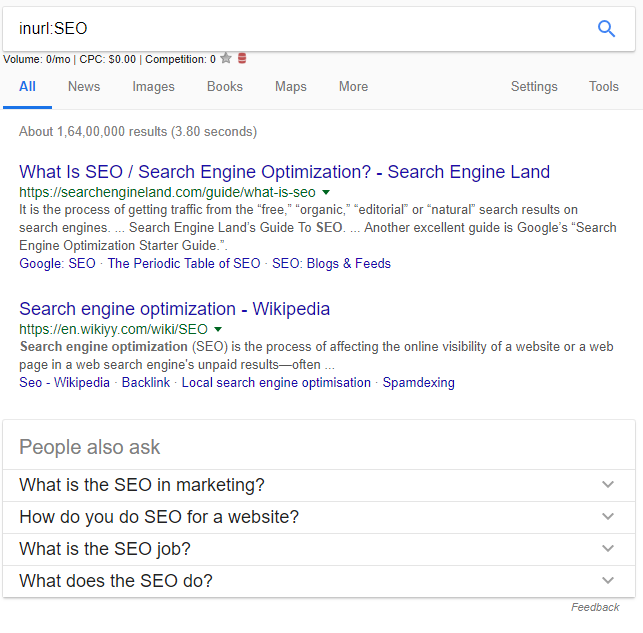Click the red database icon beside Competition
This screenshot has height=633, width=643.
pyautogui.click(x=242, y=59)
